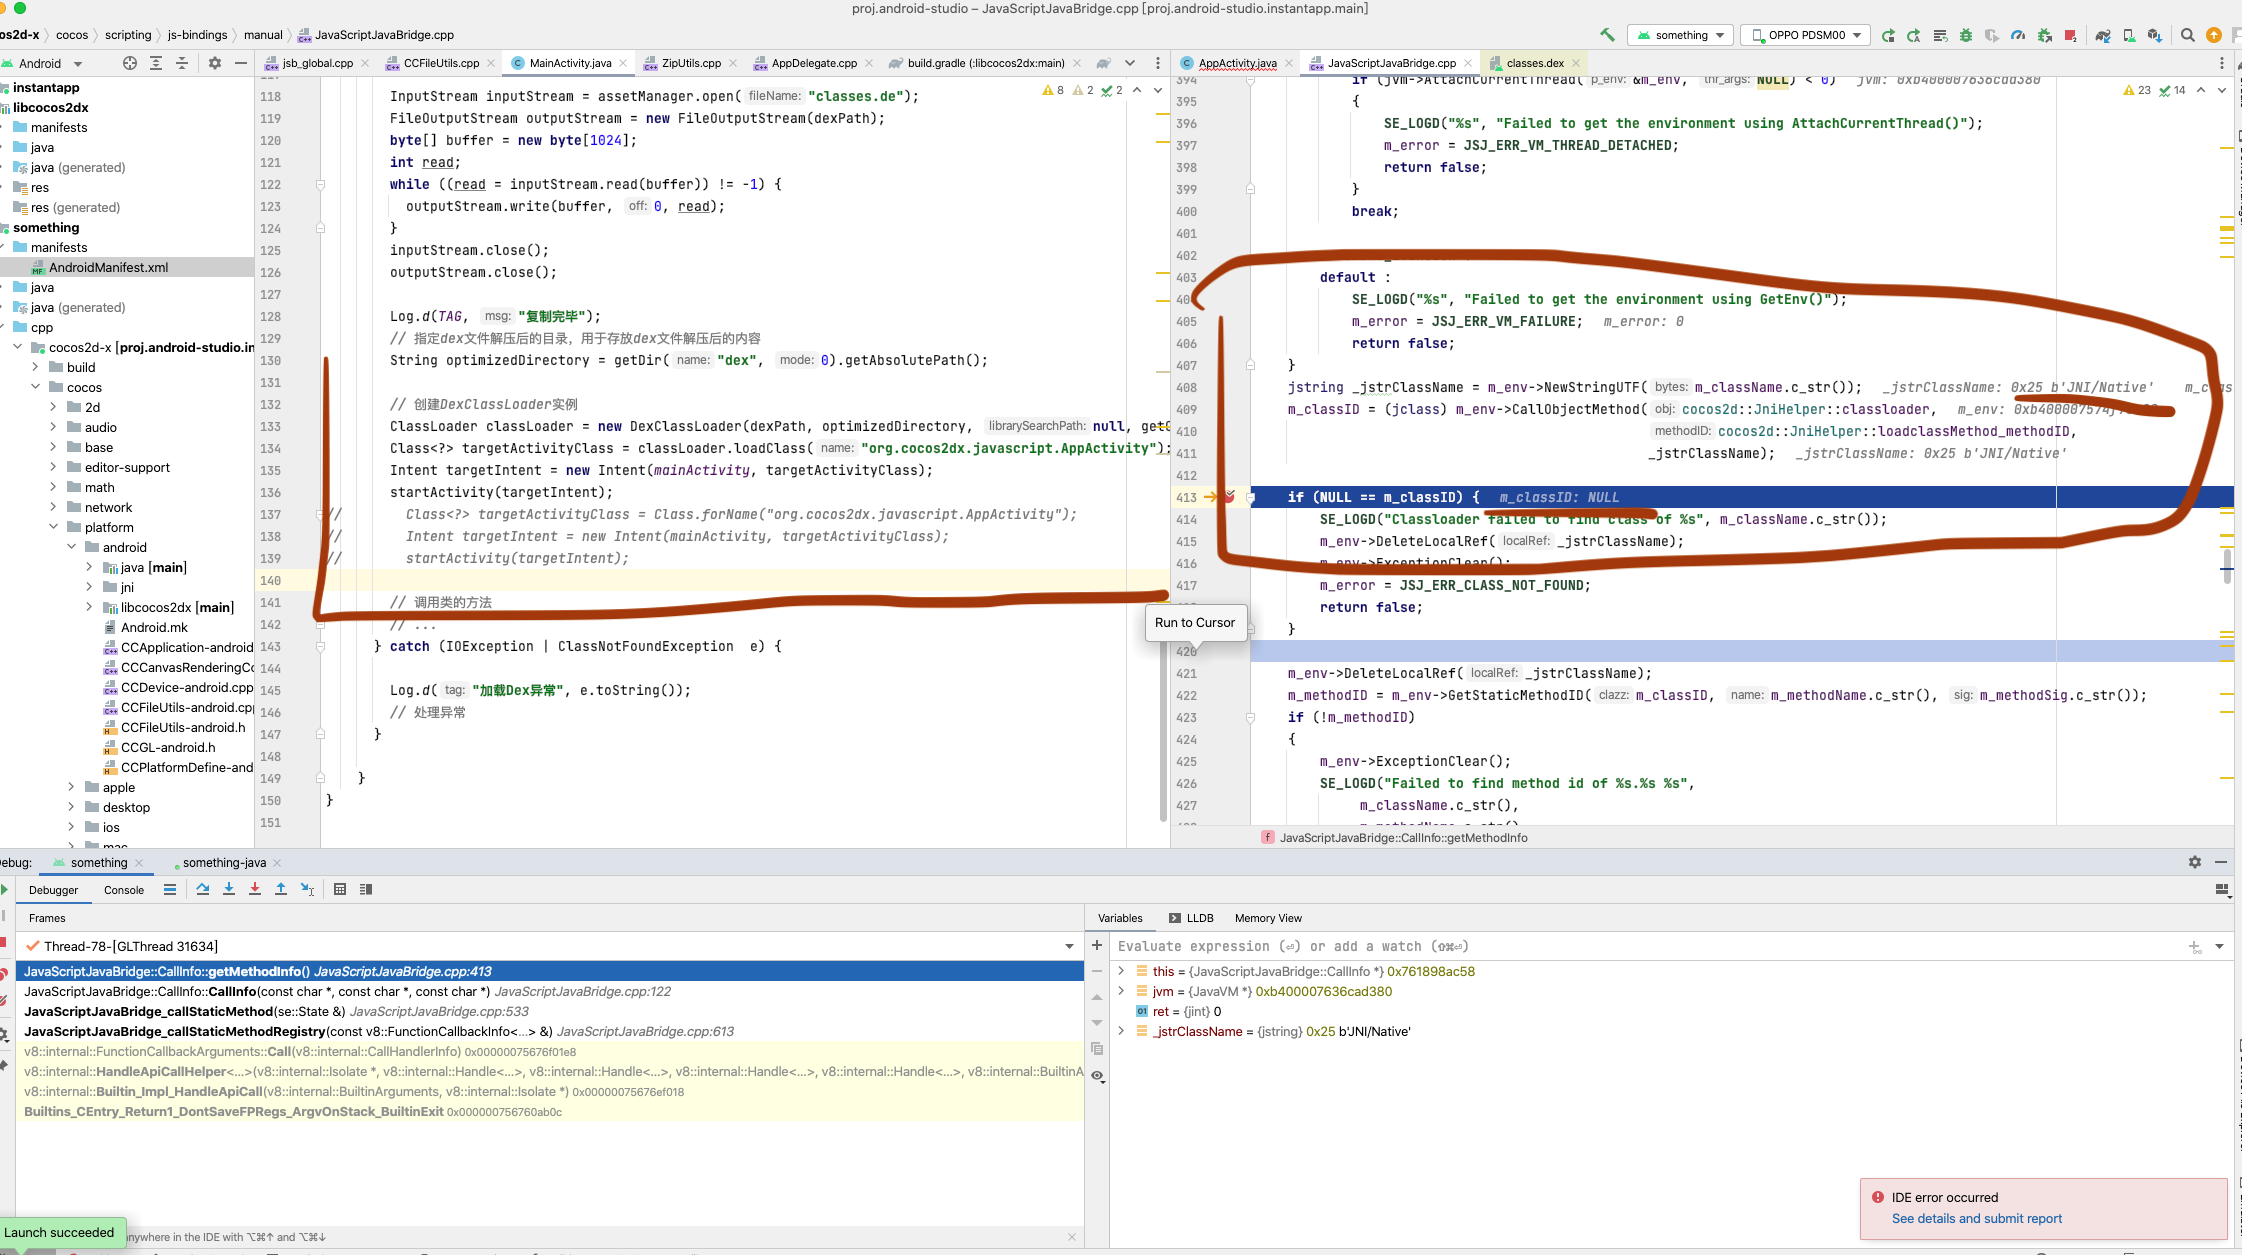Toggle the breakpoint on line 413
2242x1255 pixels.
click(x=1229, y=497)
